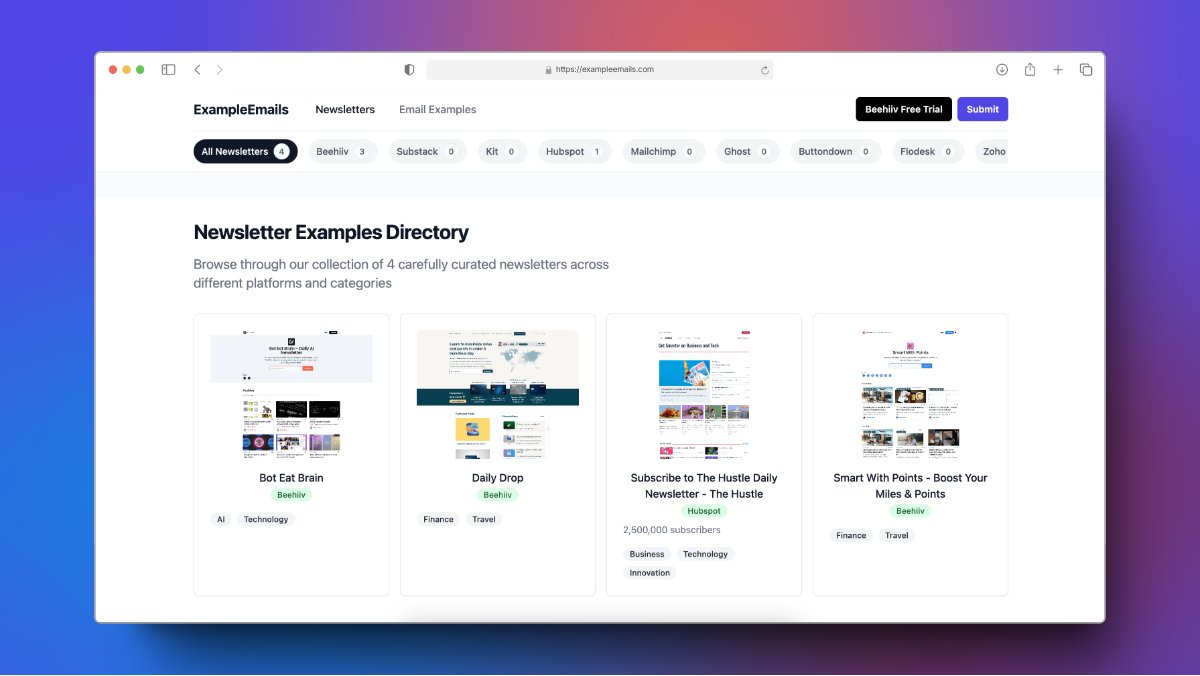Go forward with the browser forward arrow
Image resolution: width=1200 pixels, height=676 pixels.
220,70
